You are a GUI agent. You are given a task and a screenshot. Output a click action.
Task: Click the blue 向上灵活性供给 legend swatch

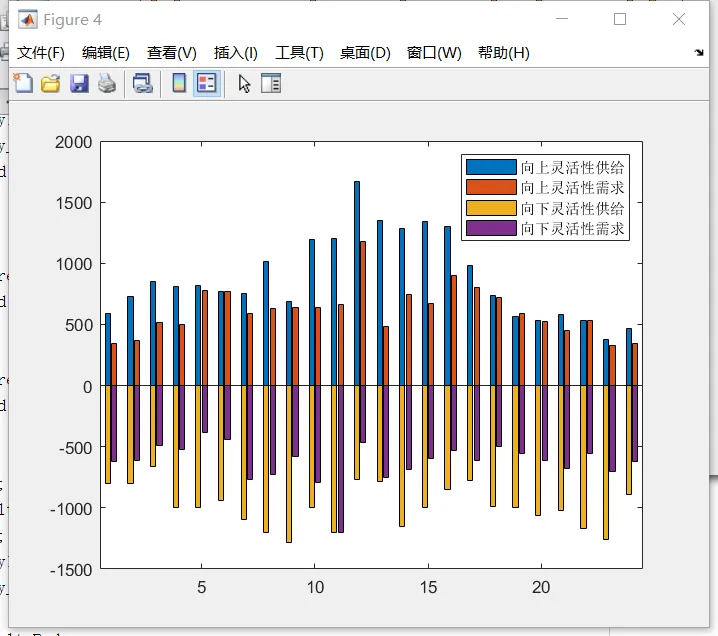click(491, 167)
